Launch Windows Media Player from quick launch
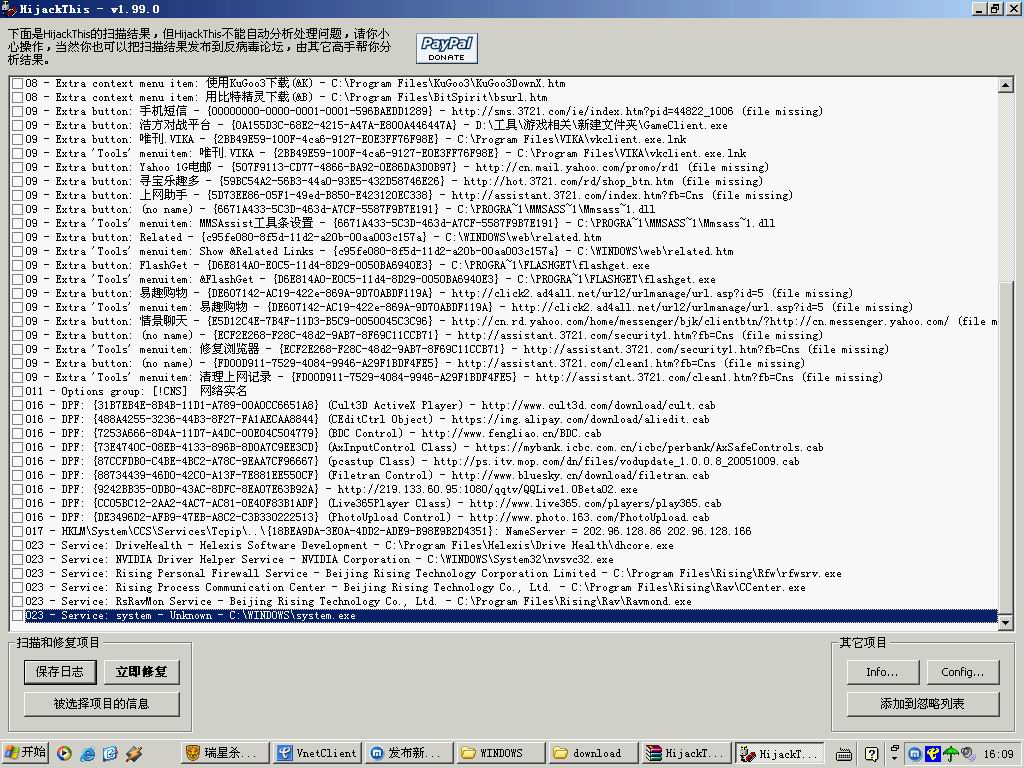Viewport: 1024px width, 768px height. (x=64, y=754)
